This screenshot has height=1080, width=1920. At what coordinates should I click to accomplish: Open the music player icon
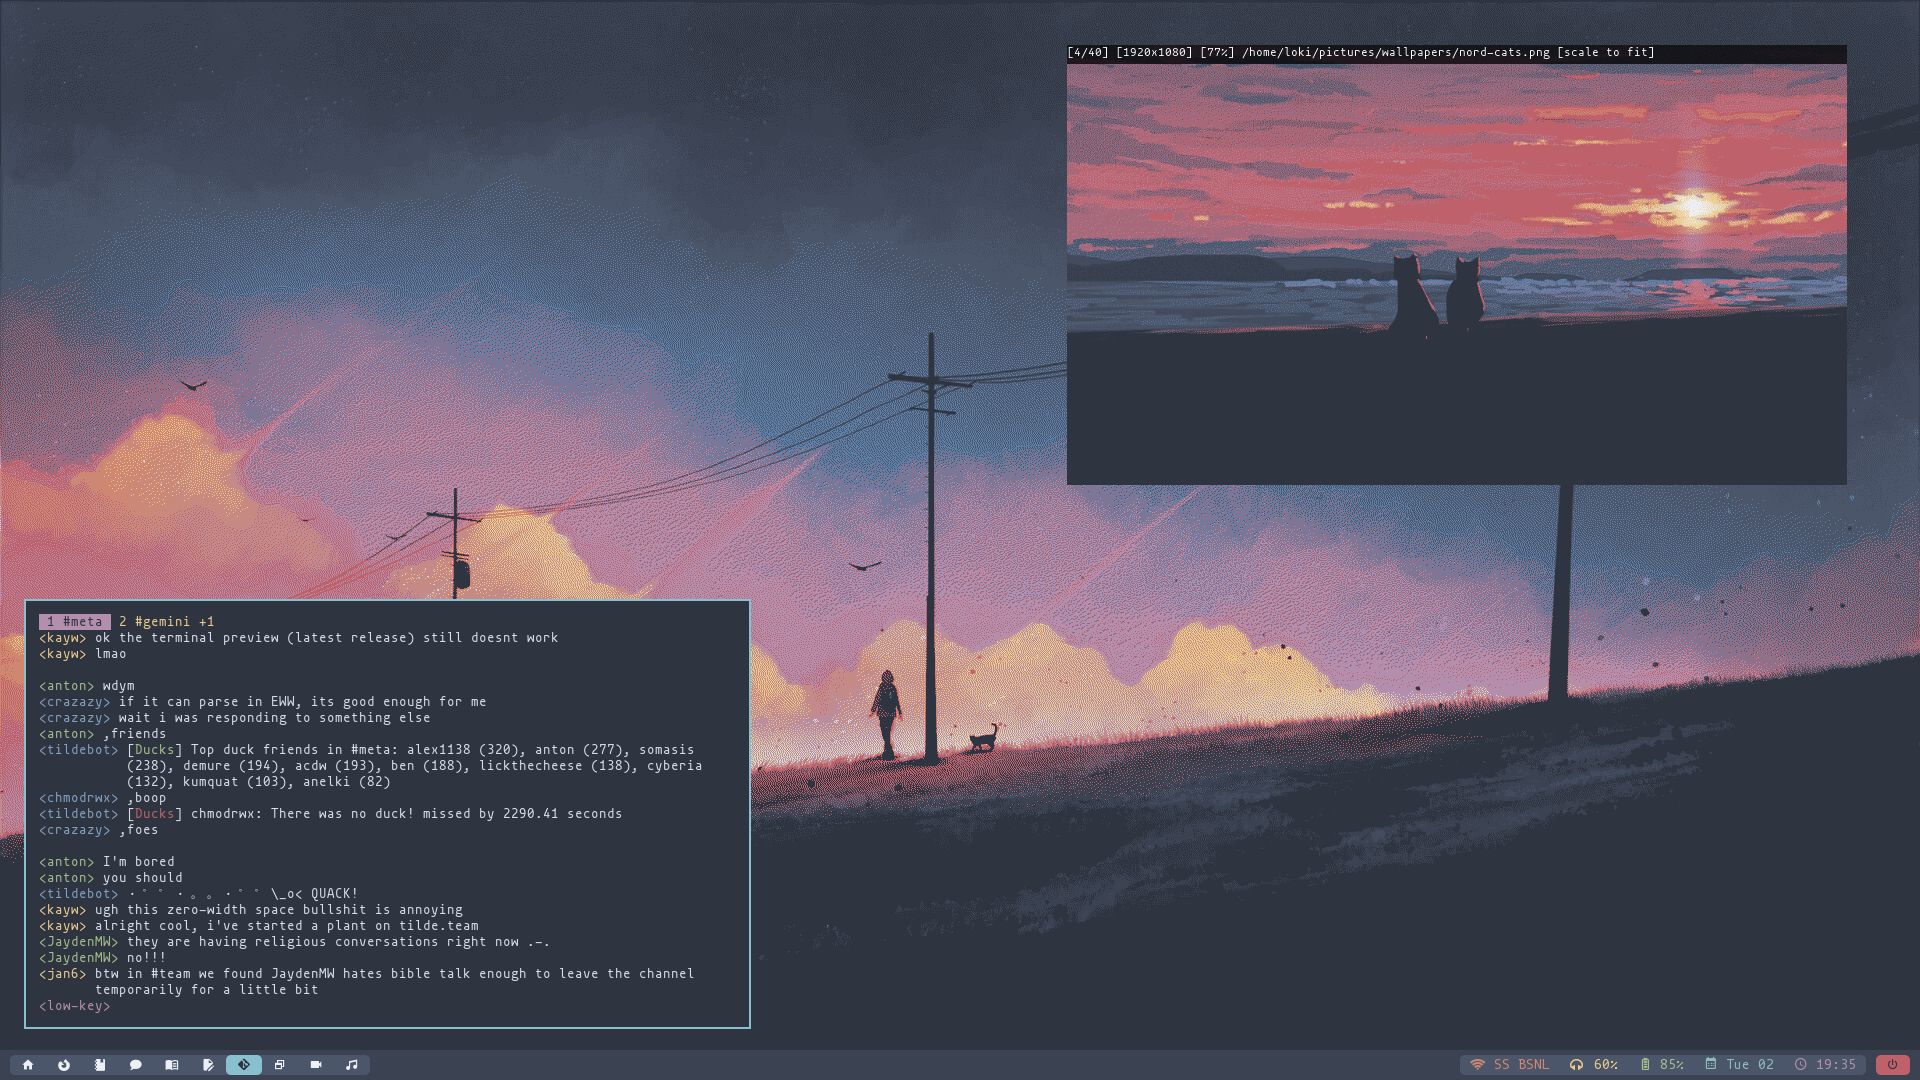pos(351,1064)
